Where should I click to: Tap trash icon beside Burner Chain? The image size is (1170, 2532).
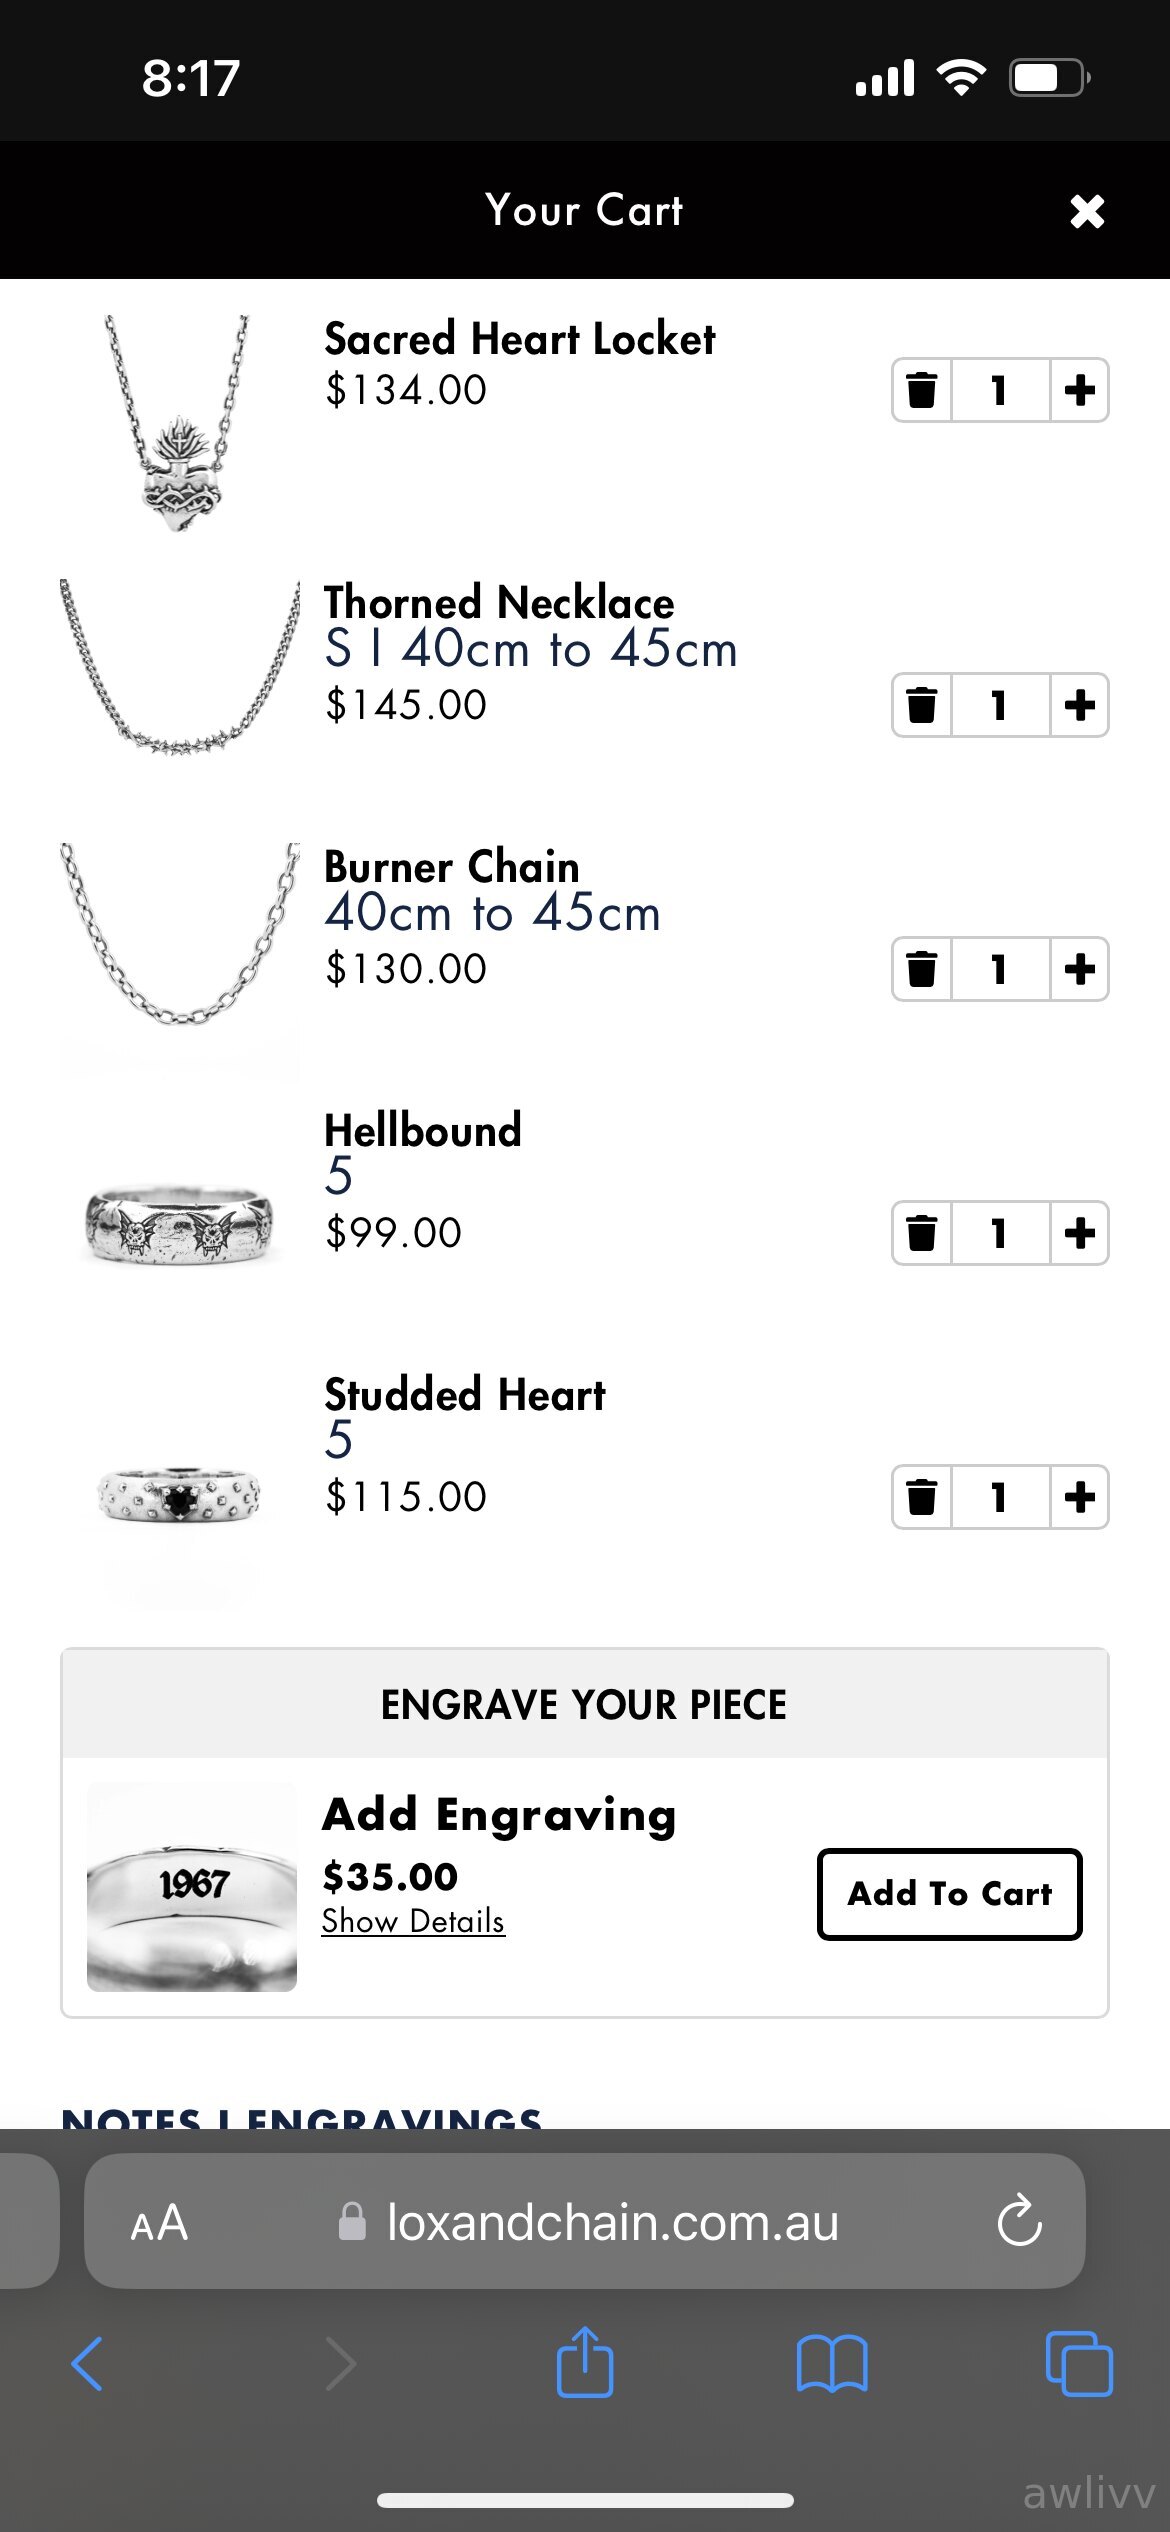[921, 969]
